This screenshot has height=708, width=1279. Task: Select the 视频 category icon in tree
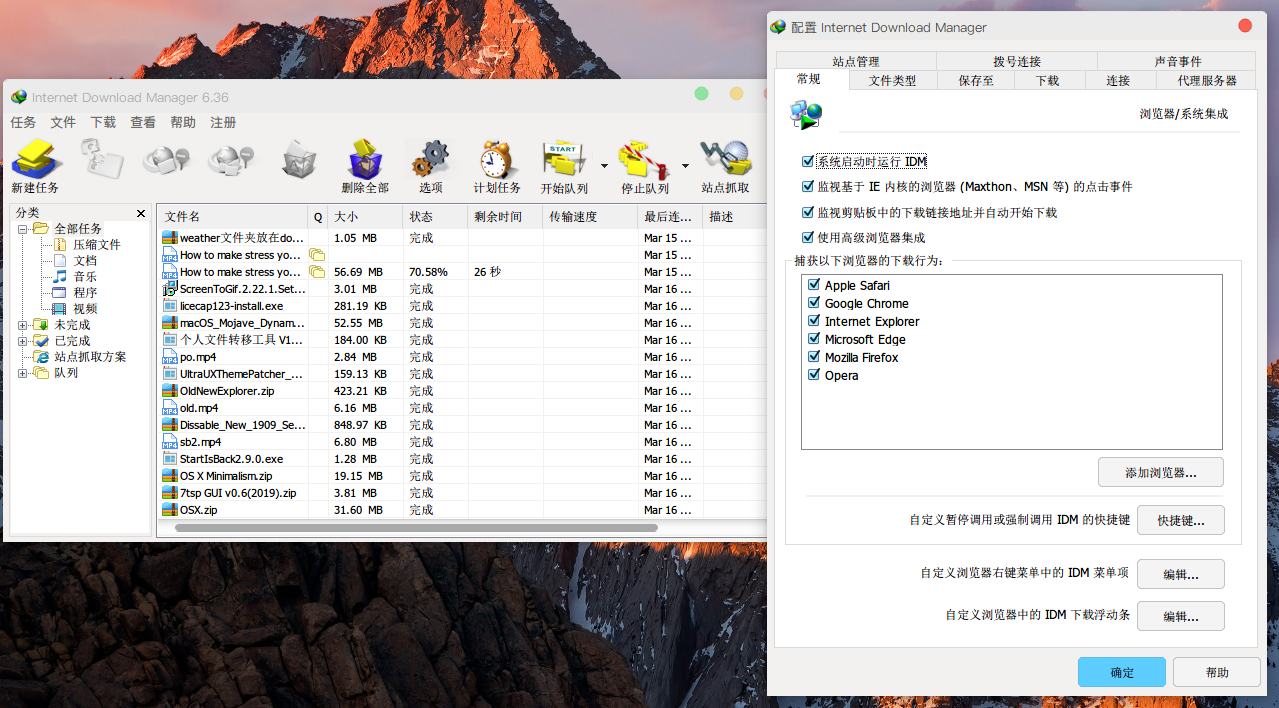tap(60, 309)
